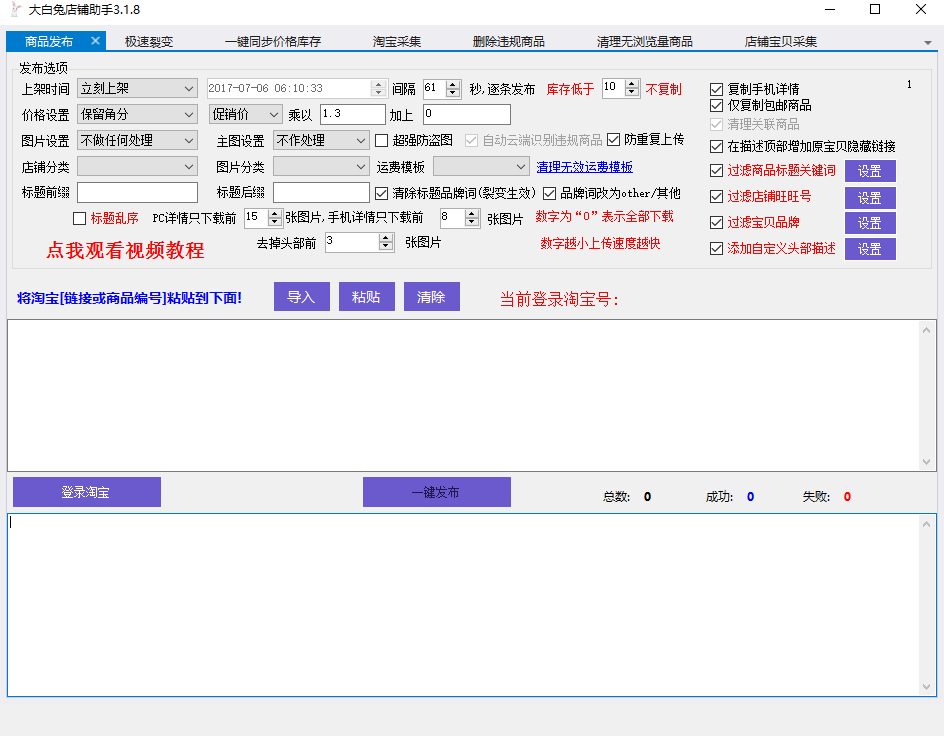Click the 导入 button

[x=301, y=296]
